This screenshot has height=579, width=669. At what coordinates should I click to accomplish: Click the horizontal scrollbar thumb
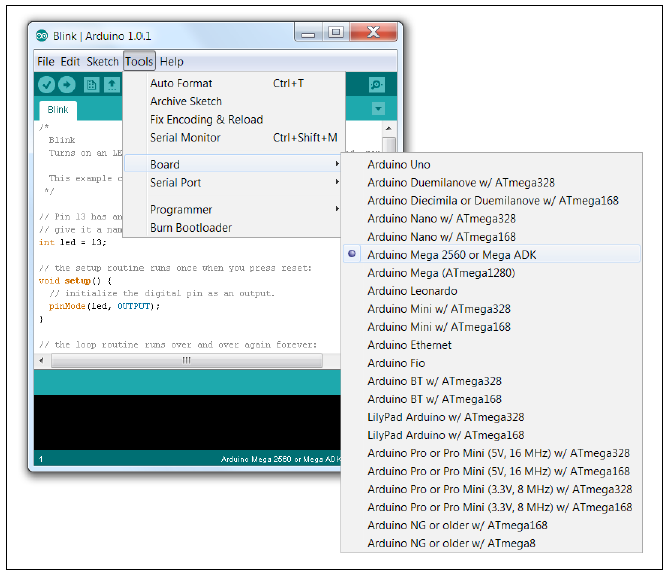[x=187, y=361]
